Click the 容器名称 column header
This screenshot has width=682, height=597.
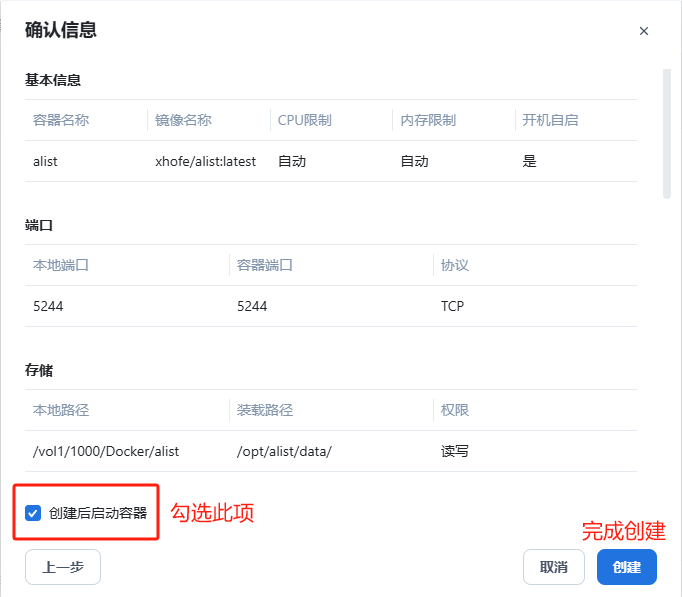coord(61,120)
